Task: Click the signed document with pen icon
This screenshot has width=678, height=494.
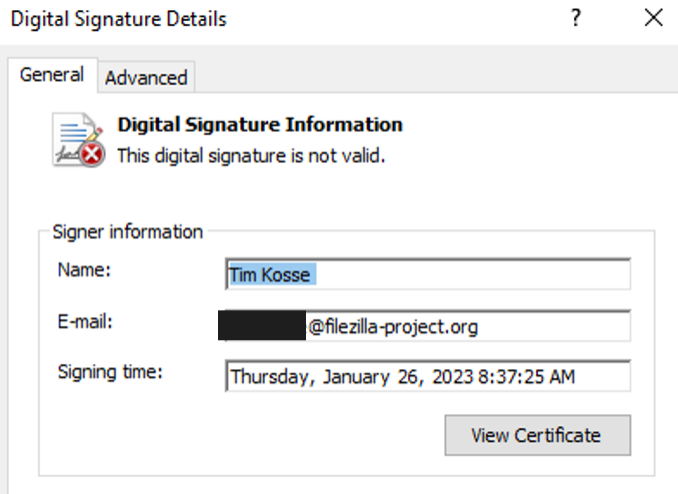Action: tap(76, 135)
